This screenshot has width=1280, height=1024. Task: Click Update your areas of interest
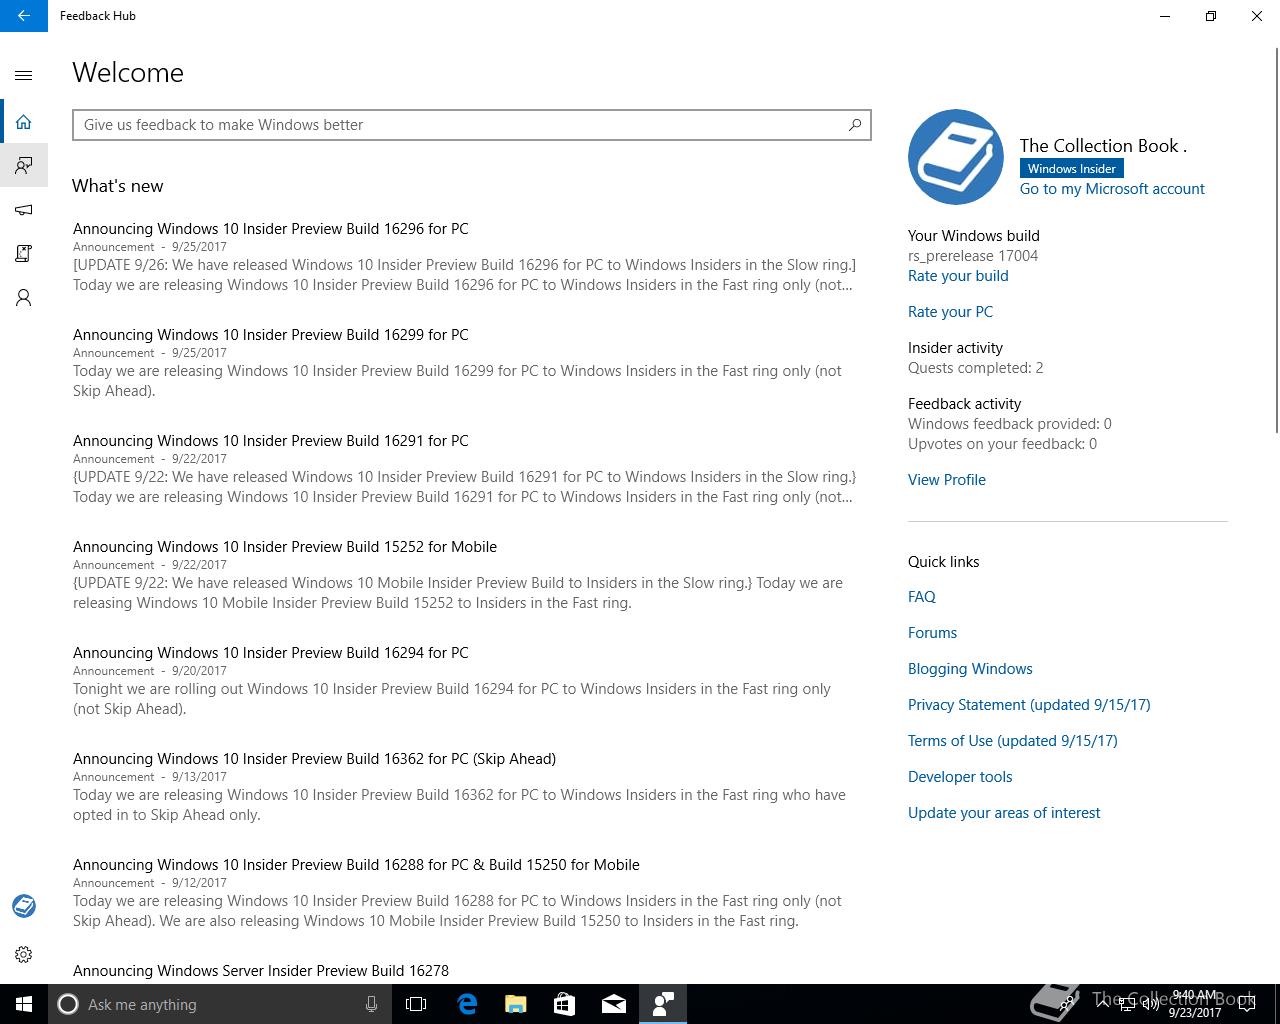click(1004, 813)
